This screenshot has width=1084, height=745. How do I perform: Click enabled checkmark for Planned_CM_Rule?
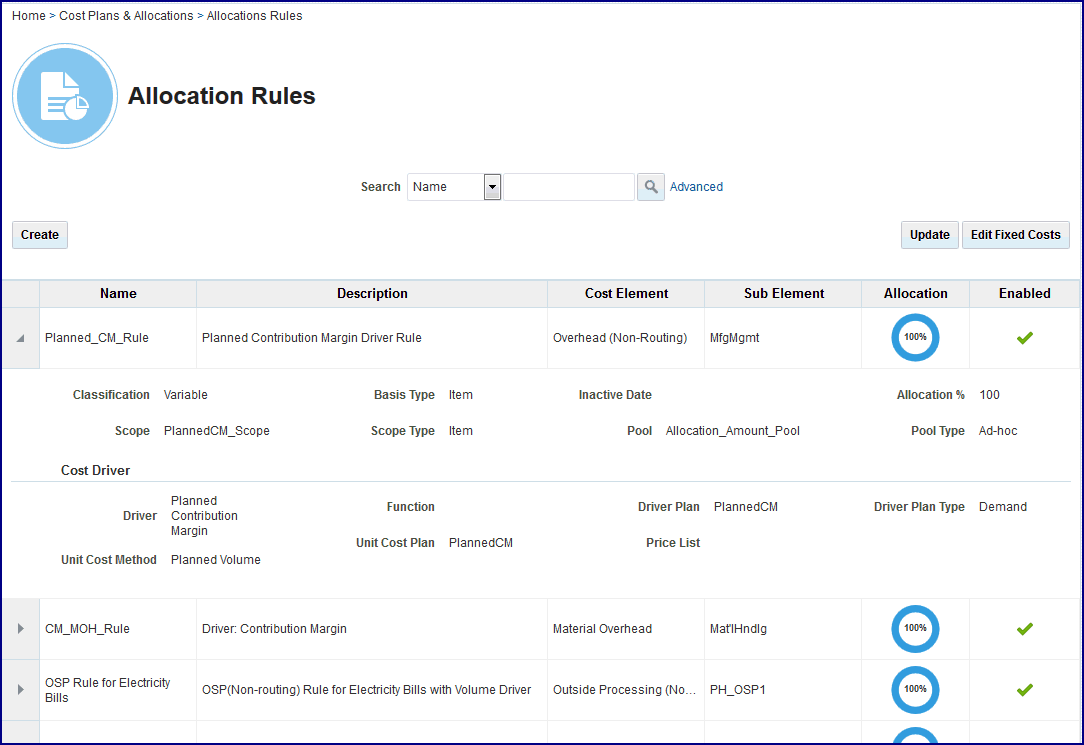1025,337
